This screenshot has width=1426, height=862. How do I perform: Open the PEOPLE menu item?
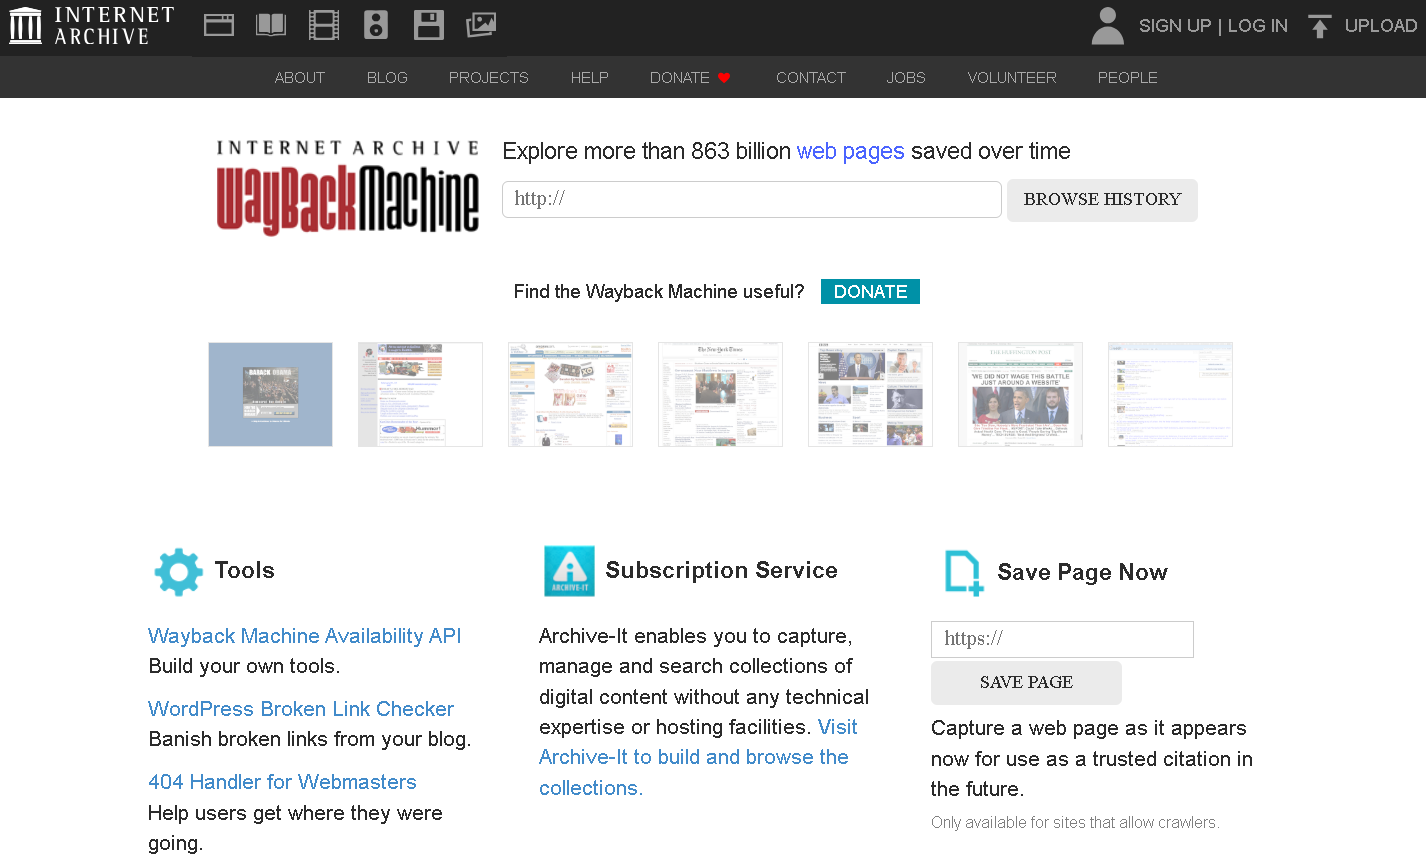(x=1128, y=77)
